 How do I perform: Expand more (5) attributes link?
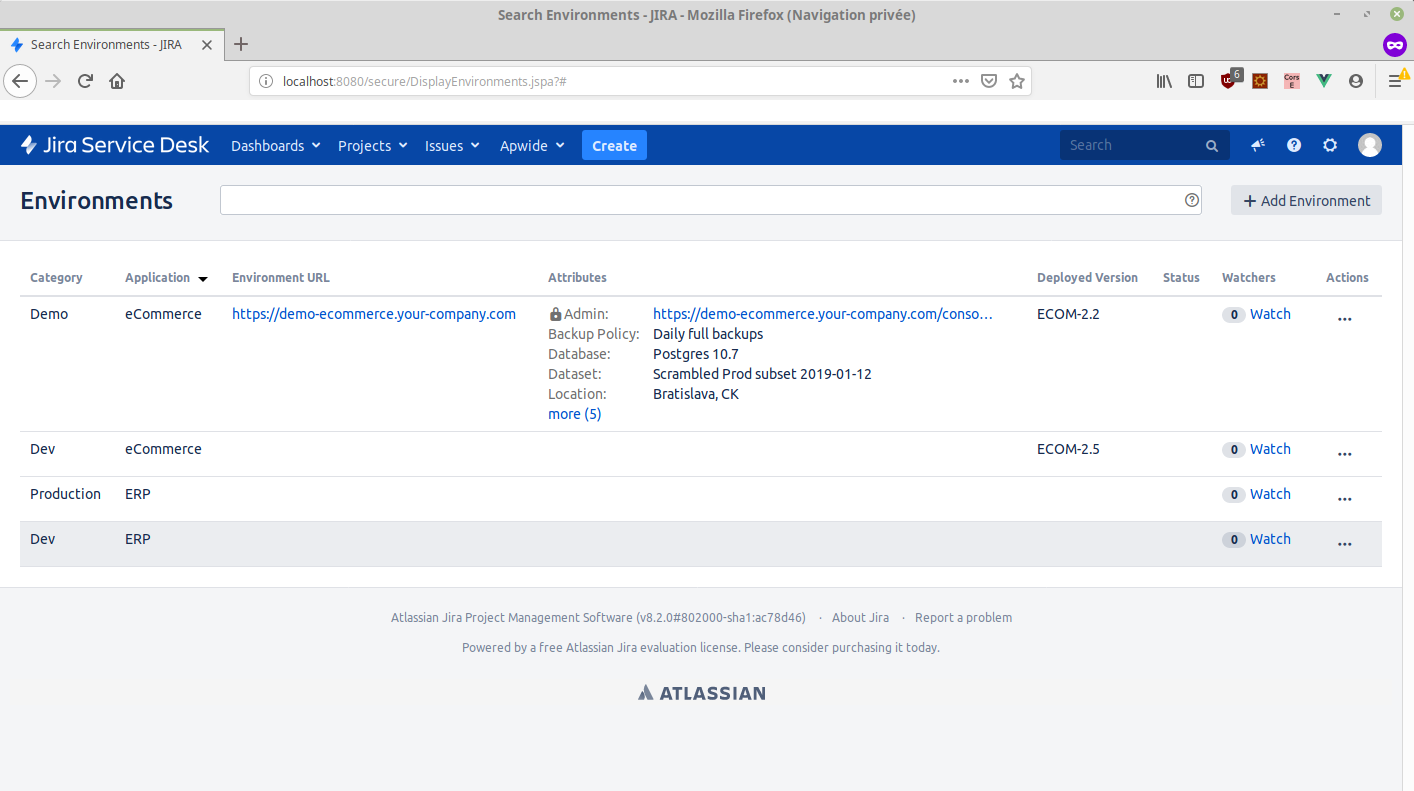[x=574, y=414]
